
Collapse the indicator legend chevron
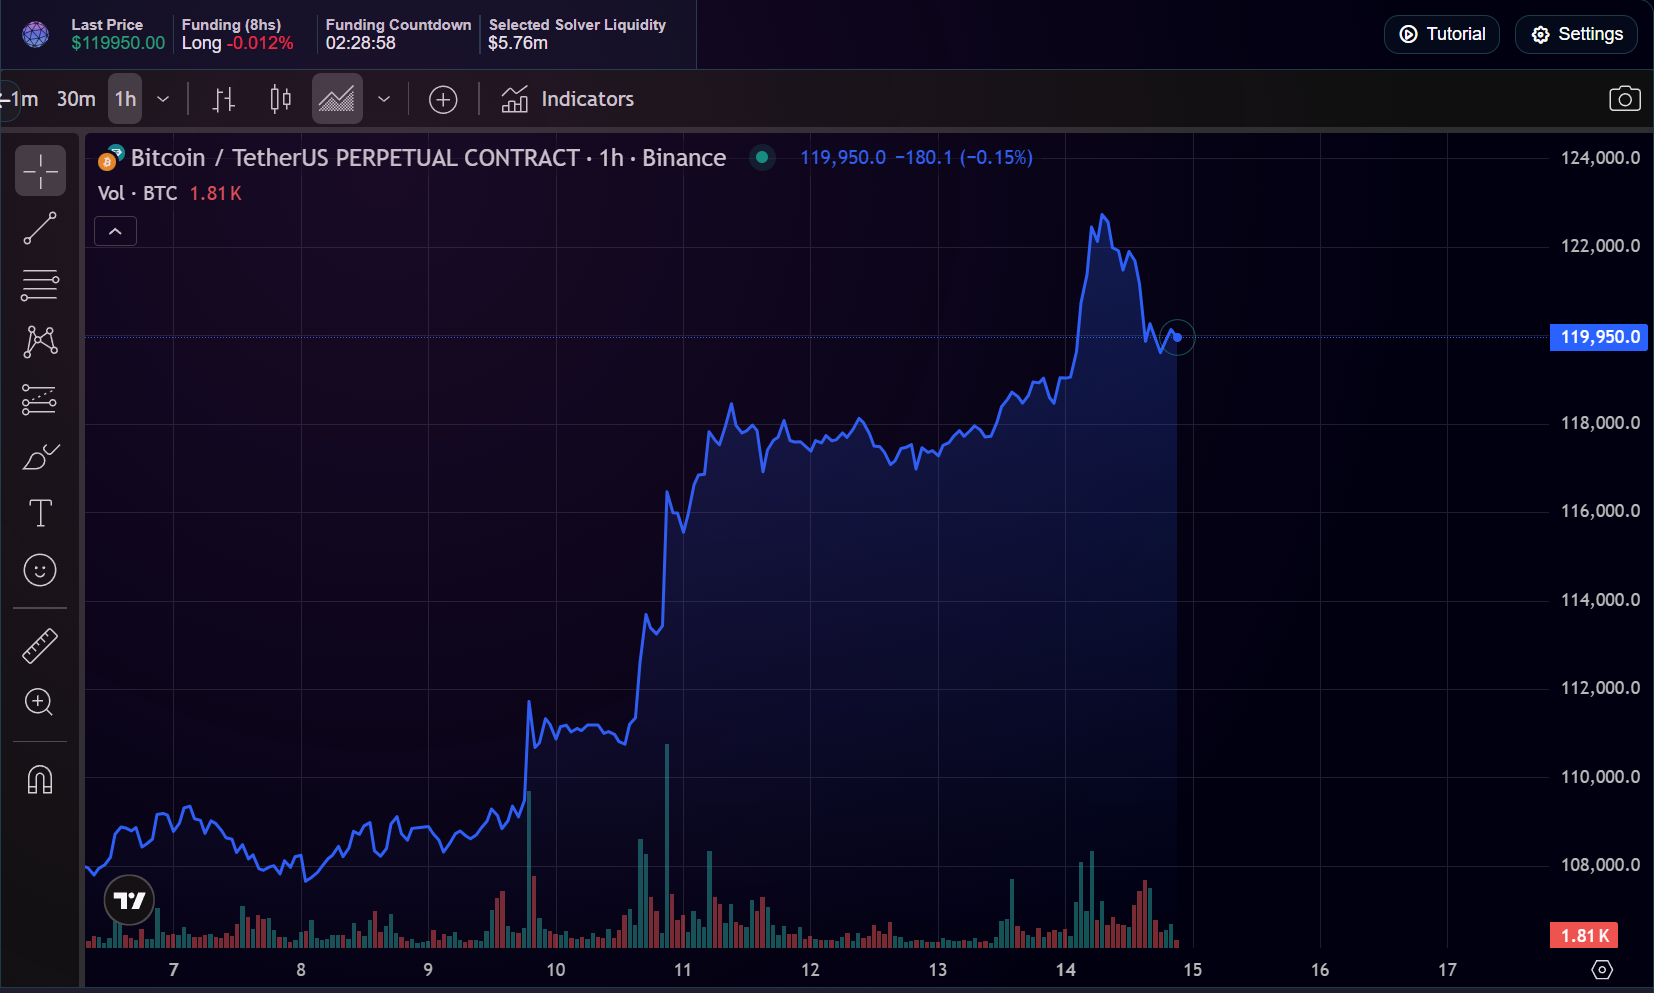[115, 231]
